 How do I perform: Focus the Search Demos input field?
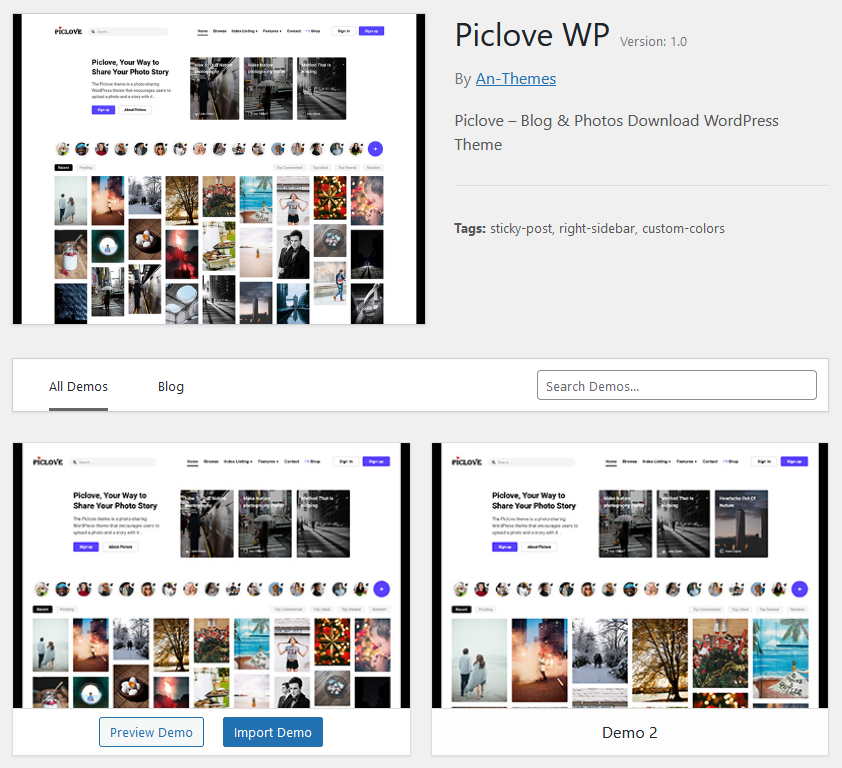tap(677, 385)
